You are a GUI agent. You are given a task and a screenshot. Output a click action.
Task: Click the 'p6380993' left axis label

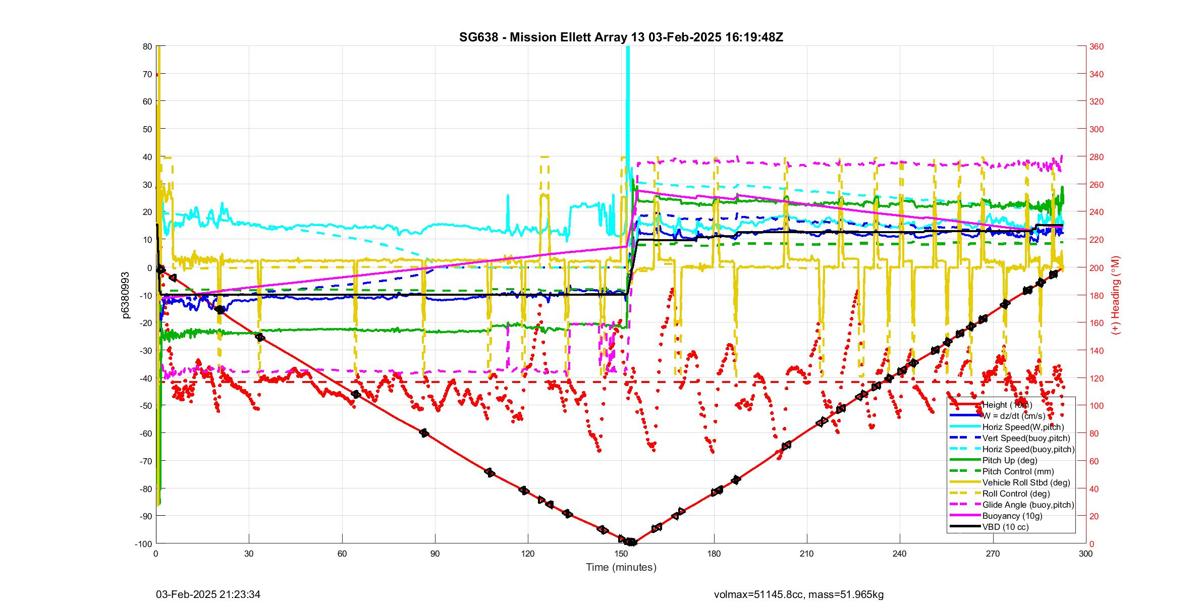tap(127, 295)
